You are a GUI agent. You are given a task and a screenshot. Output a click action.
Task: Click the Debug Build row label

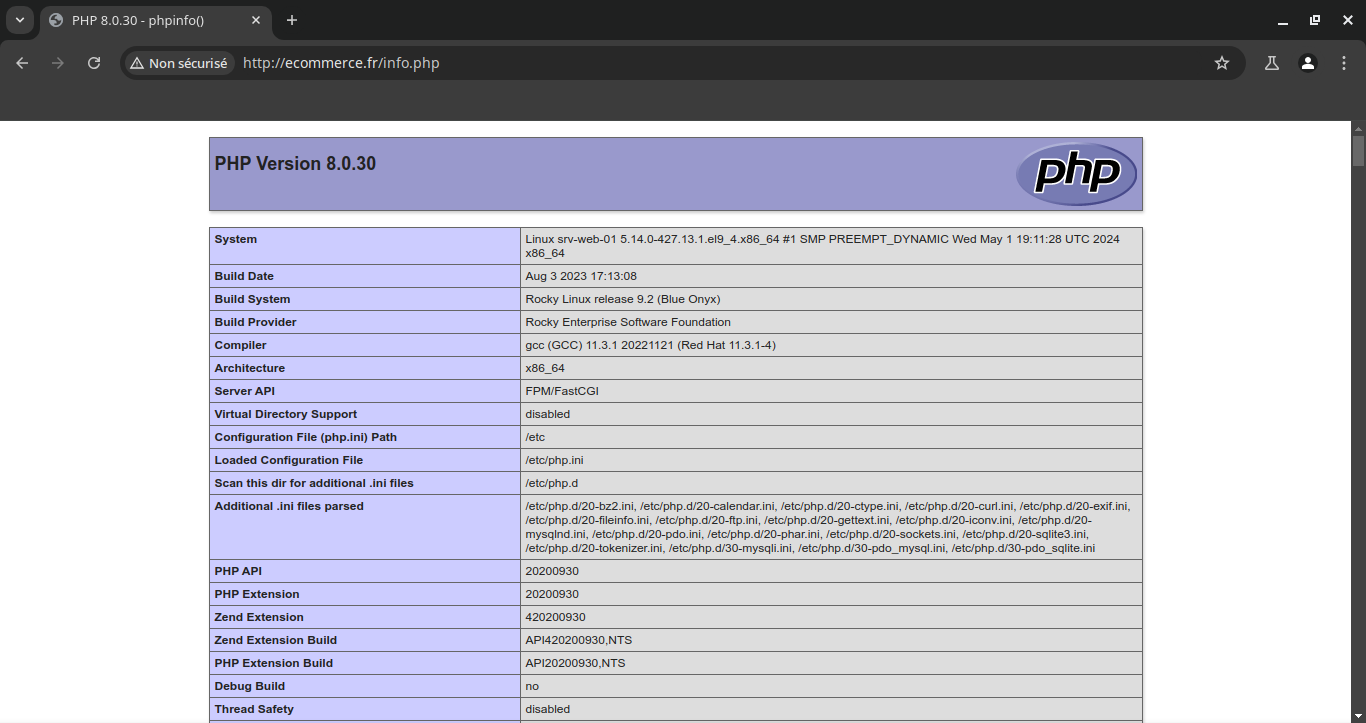tap(249, 686)
